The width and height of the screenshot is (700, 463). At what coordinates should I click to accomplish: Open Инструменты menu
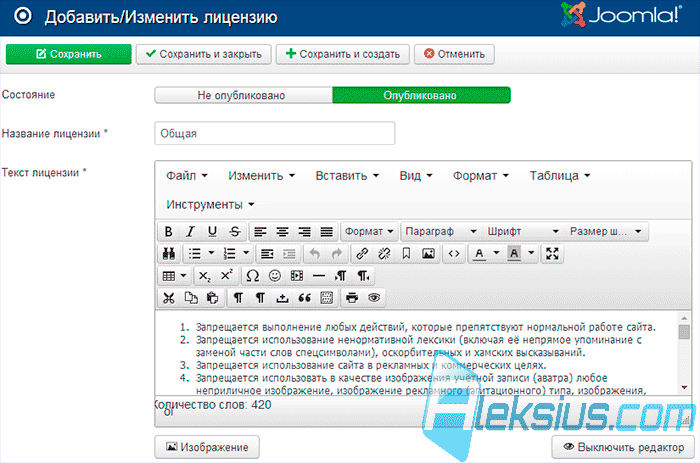(210, 204)
